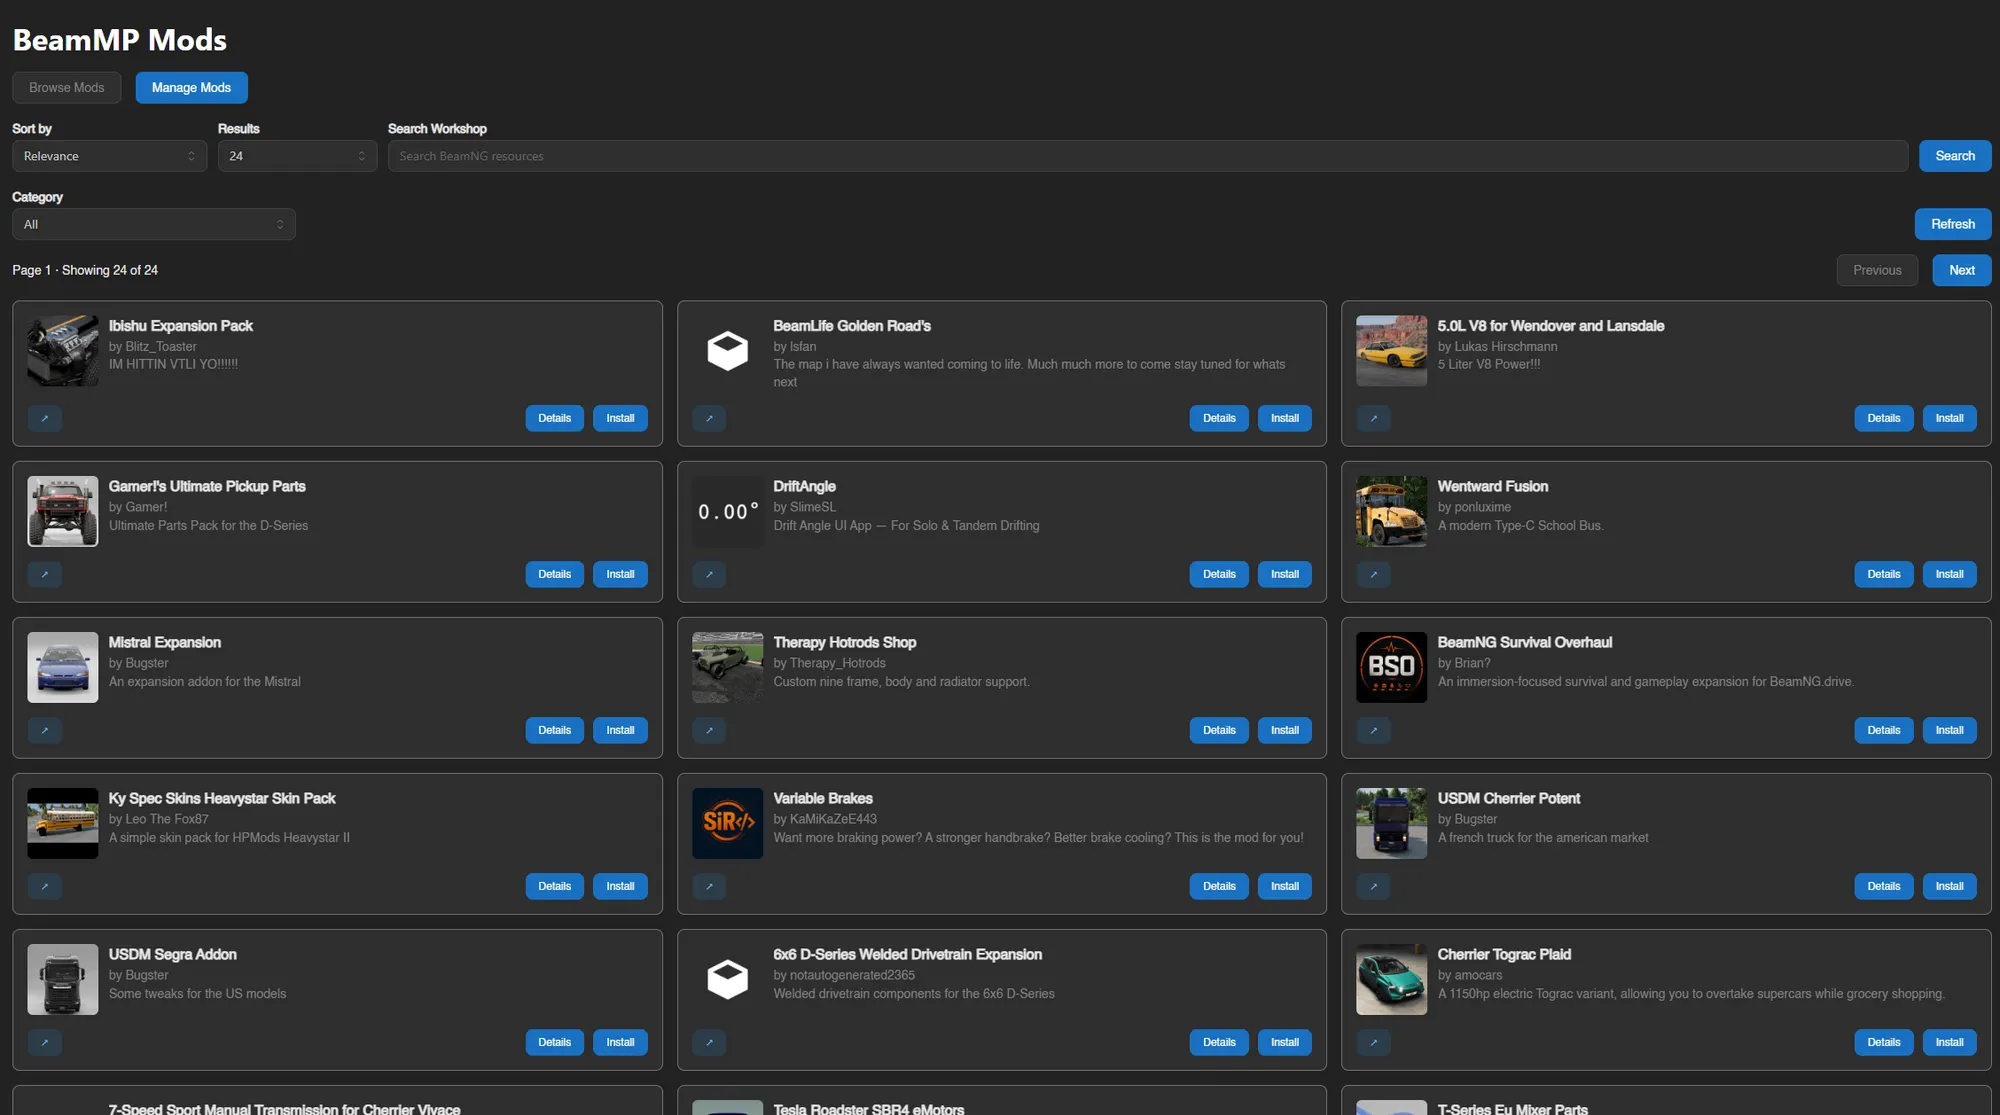Click the yellow car thumbnail for 5.0L V8

pos(1391,351)
